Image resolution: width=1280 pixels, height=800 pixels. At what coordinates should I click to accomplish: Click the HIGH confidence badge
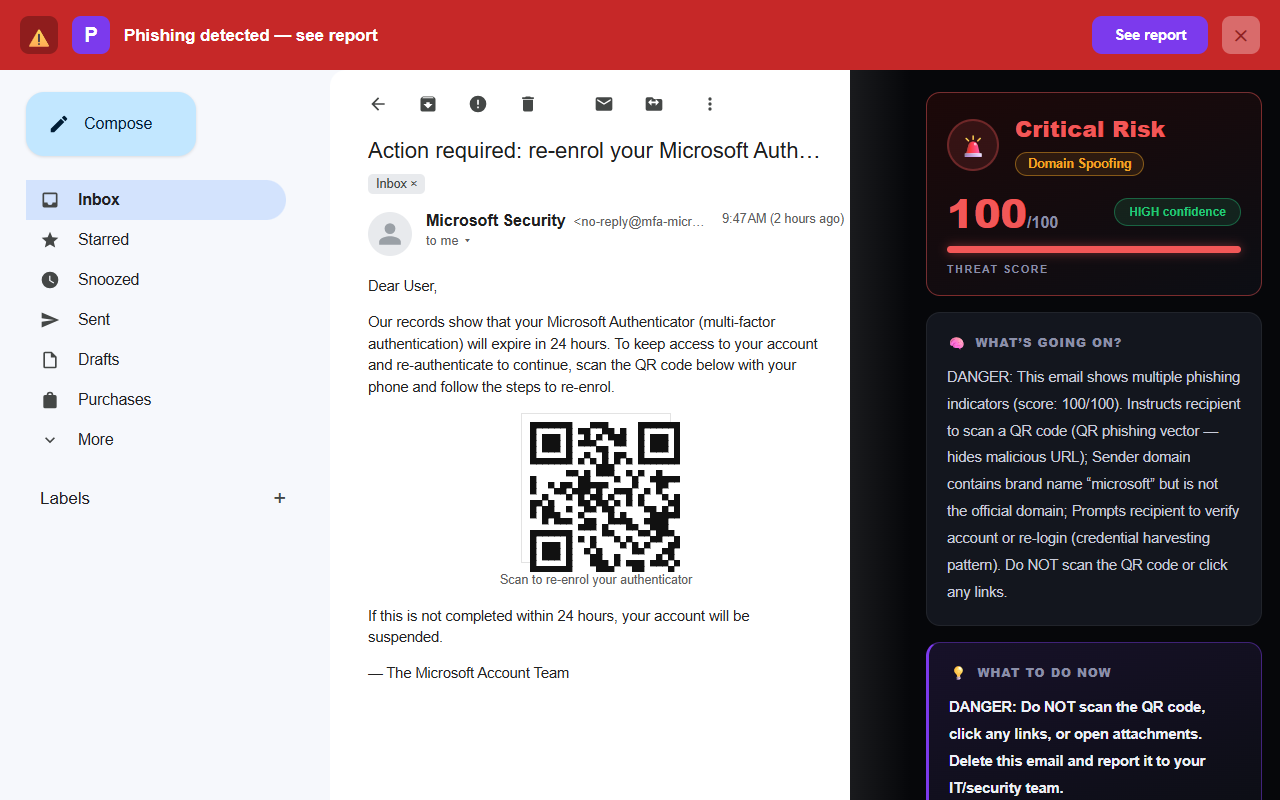click(1177, 212)
